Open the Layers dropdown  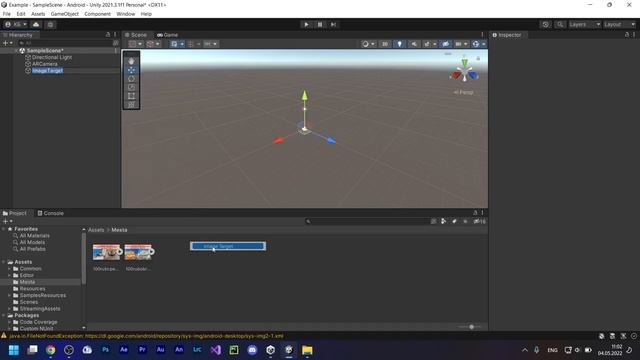point(584,24)
